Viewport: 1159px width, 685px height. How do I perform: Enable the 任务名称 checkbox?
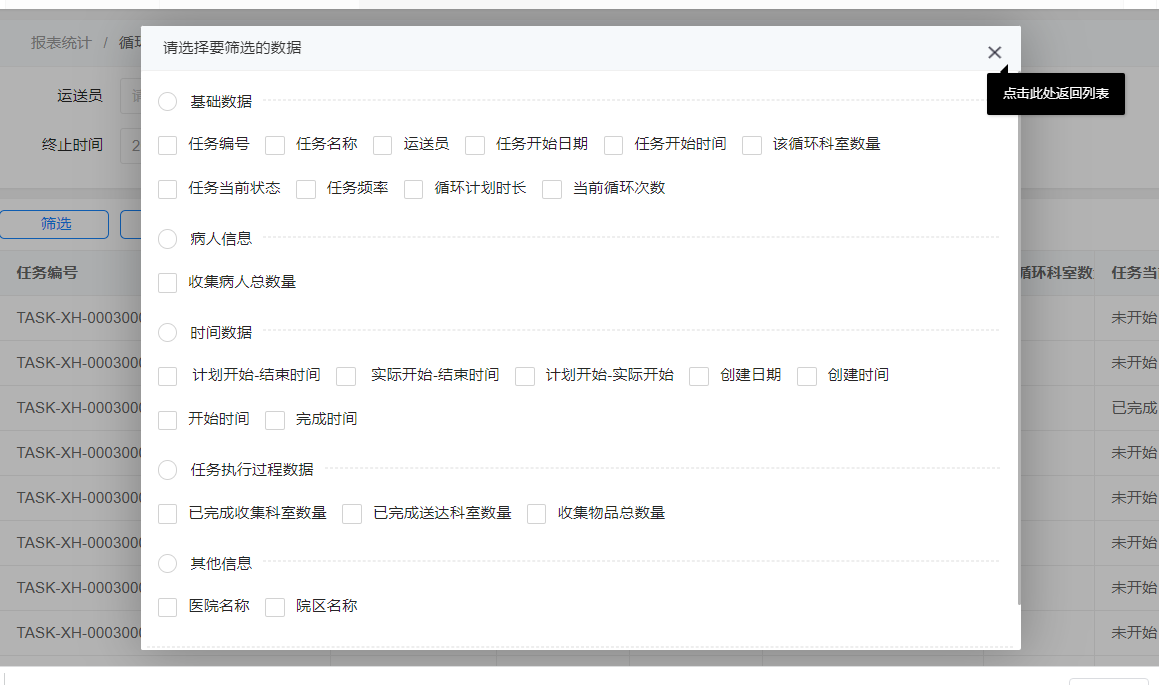[x=275, y=145]
